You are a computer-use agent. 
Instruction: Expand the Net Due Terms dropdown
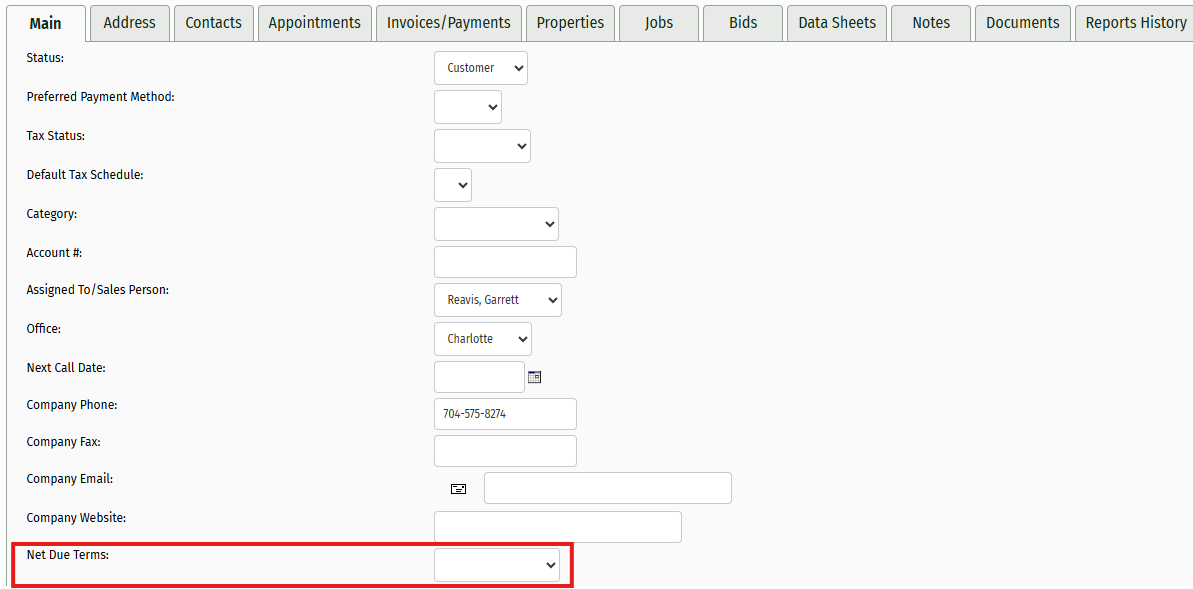click(x=496, y=565)
